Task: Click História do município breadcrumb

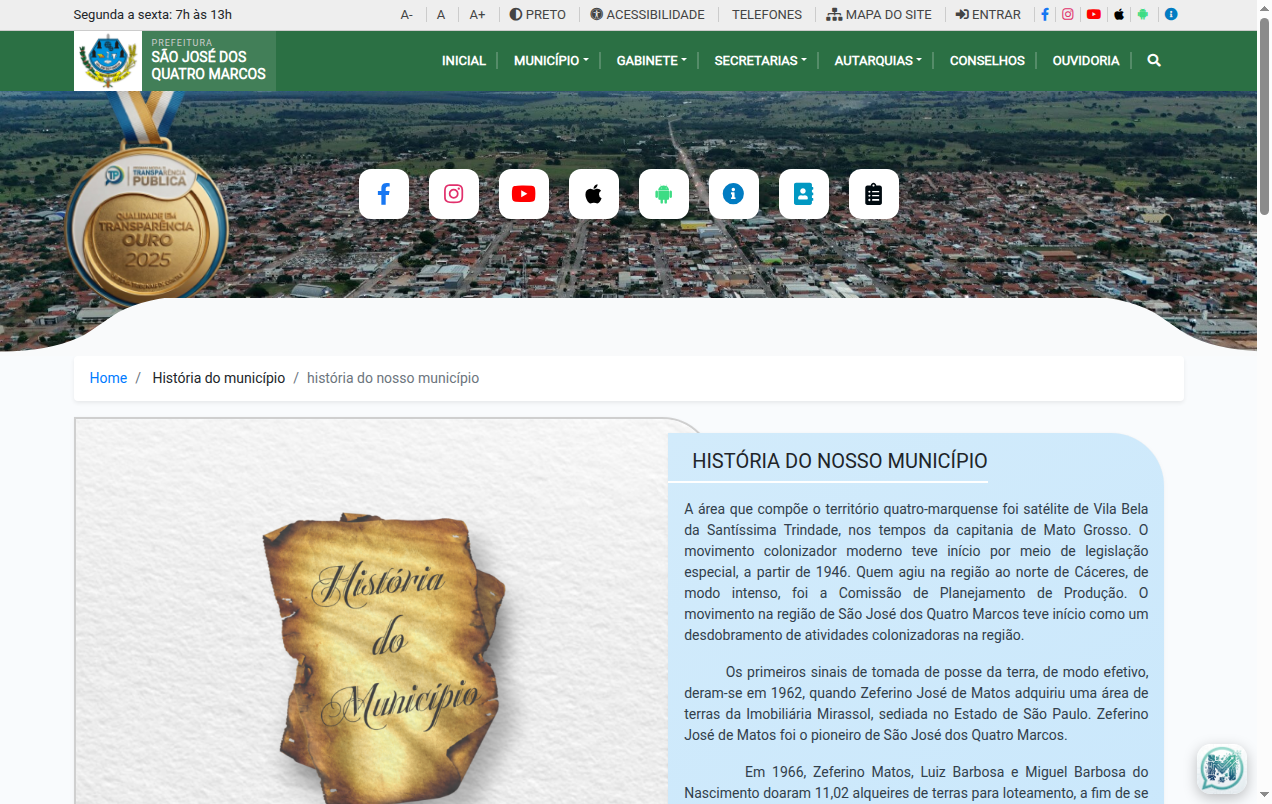Action: (x=219, y=378)
